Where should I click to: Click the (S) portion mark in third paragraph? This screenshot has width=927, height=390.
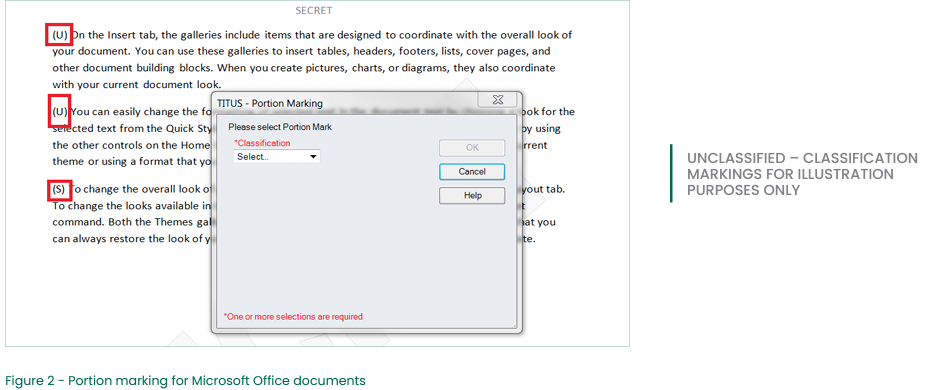[59, 190]
